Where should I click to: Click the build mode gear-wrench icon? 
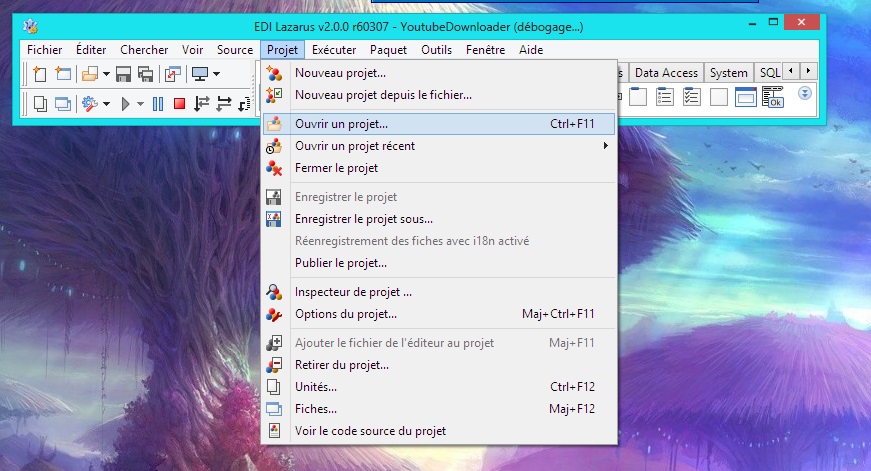point(89,104)
